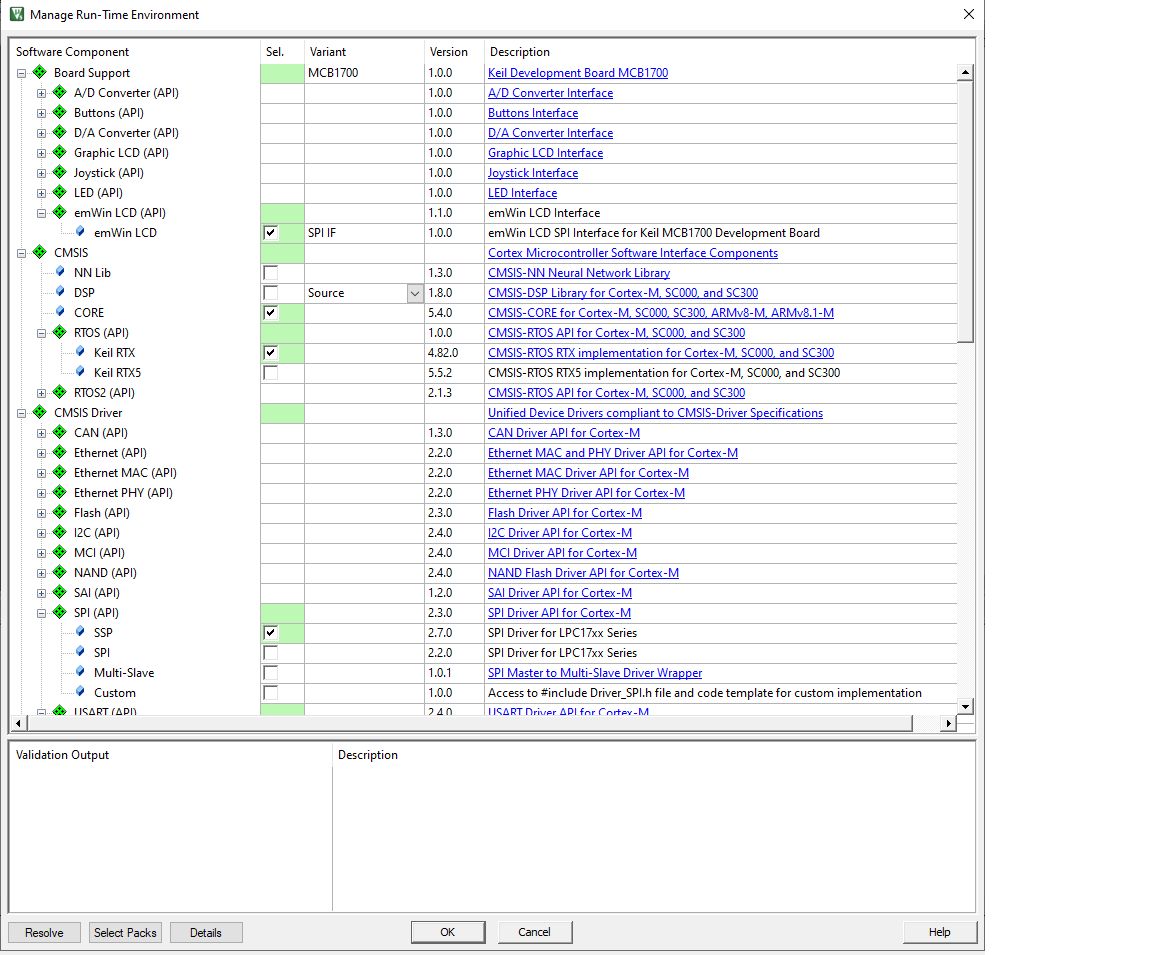Click the blue gem icon beside CORE
The width and height of the screenshot is (1152, 955).
60,311
